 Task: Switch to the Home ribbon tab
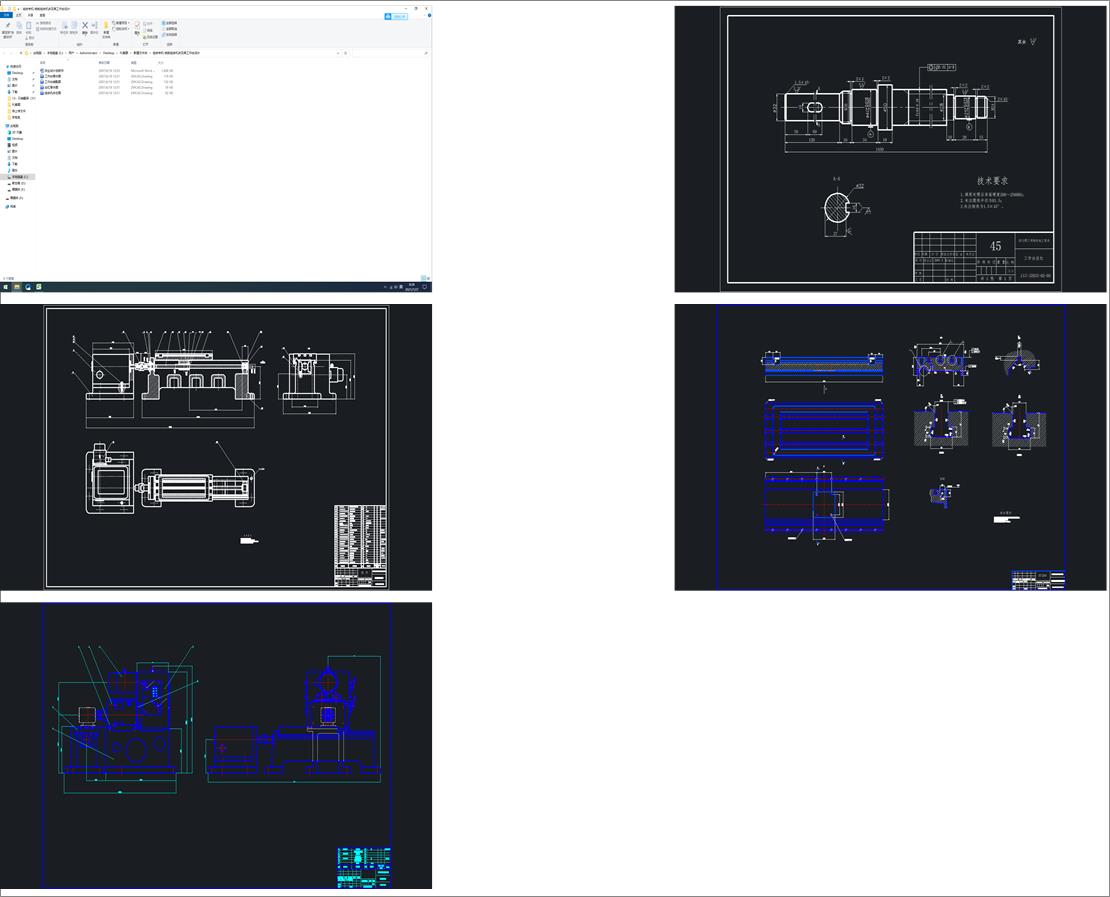coord(18,15)
